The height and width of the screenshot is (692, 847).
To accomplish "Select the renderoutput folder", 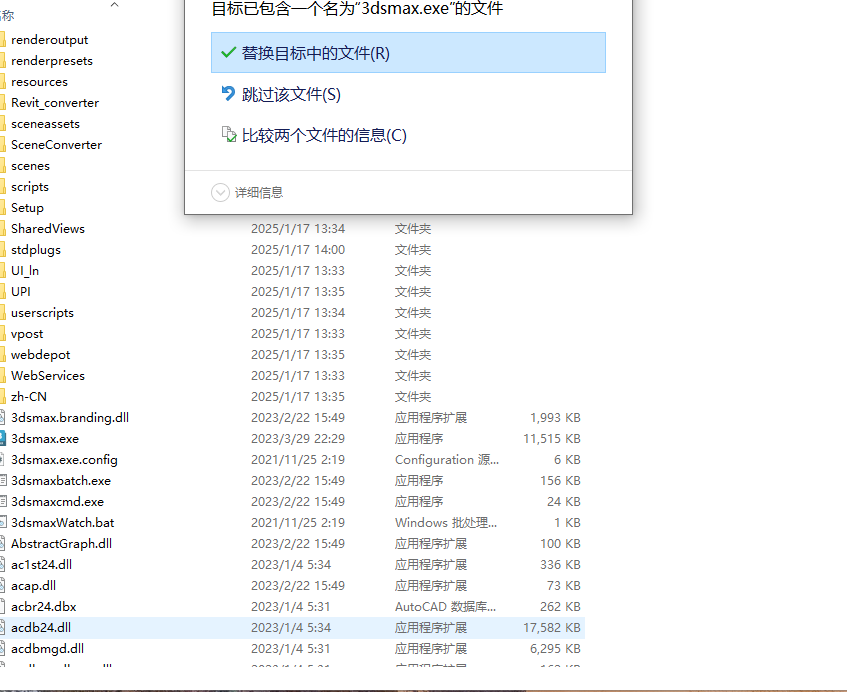I will coord(49,39).
